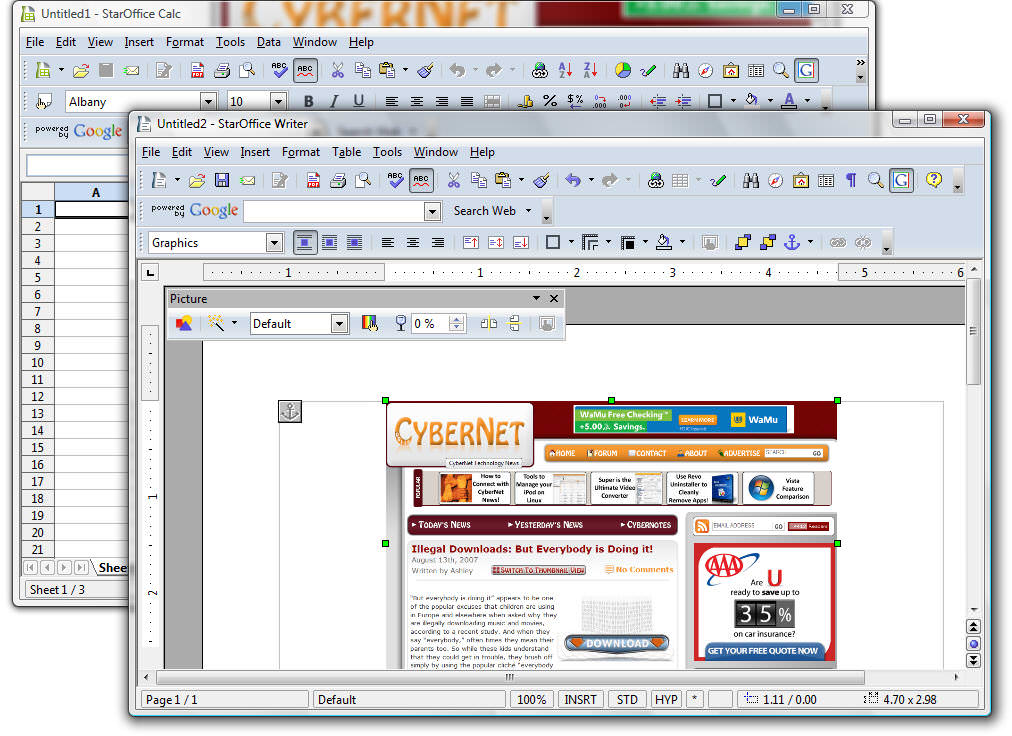Sort ascending in the Calc toolbar
1012x736 pixels.
point(565,70)
